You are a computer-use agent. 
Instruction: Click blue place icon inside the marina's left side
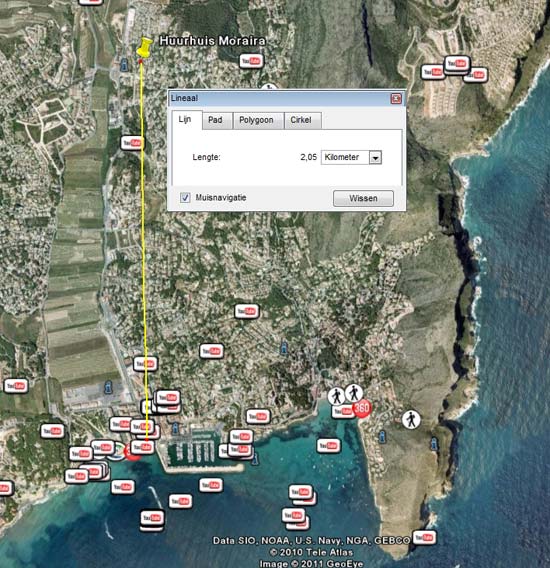[x=175, y=428]
